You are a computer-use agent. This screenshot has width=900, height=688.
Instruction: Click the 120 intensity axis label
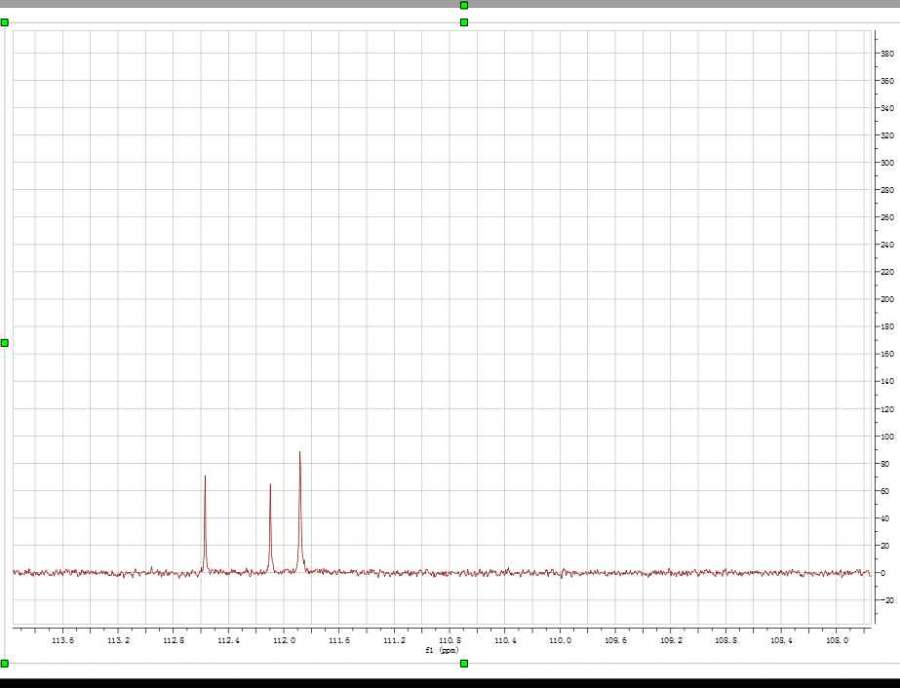tap(887, 409)
